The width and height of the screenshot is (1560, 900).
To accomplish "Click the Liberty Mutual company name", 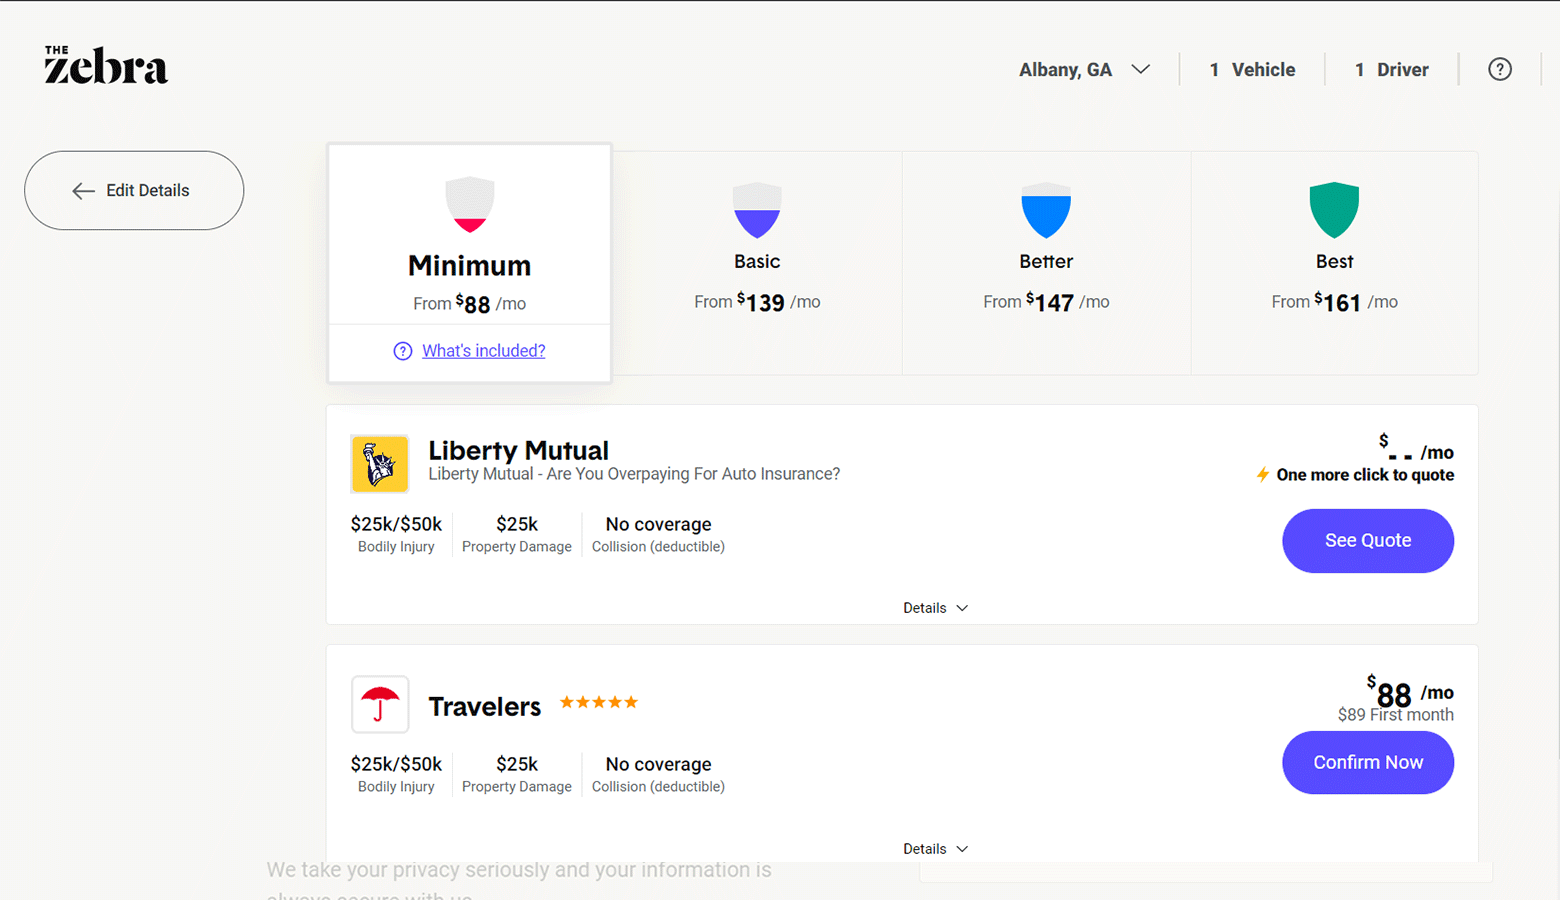I will pyautogui.click(x=518, y=450).
